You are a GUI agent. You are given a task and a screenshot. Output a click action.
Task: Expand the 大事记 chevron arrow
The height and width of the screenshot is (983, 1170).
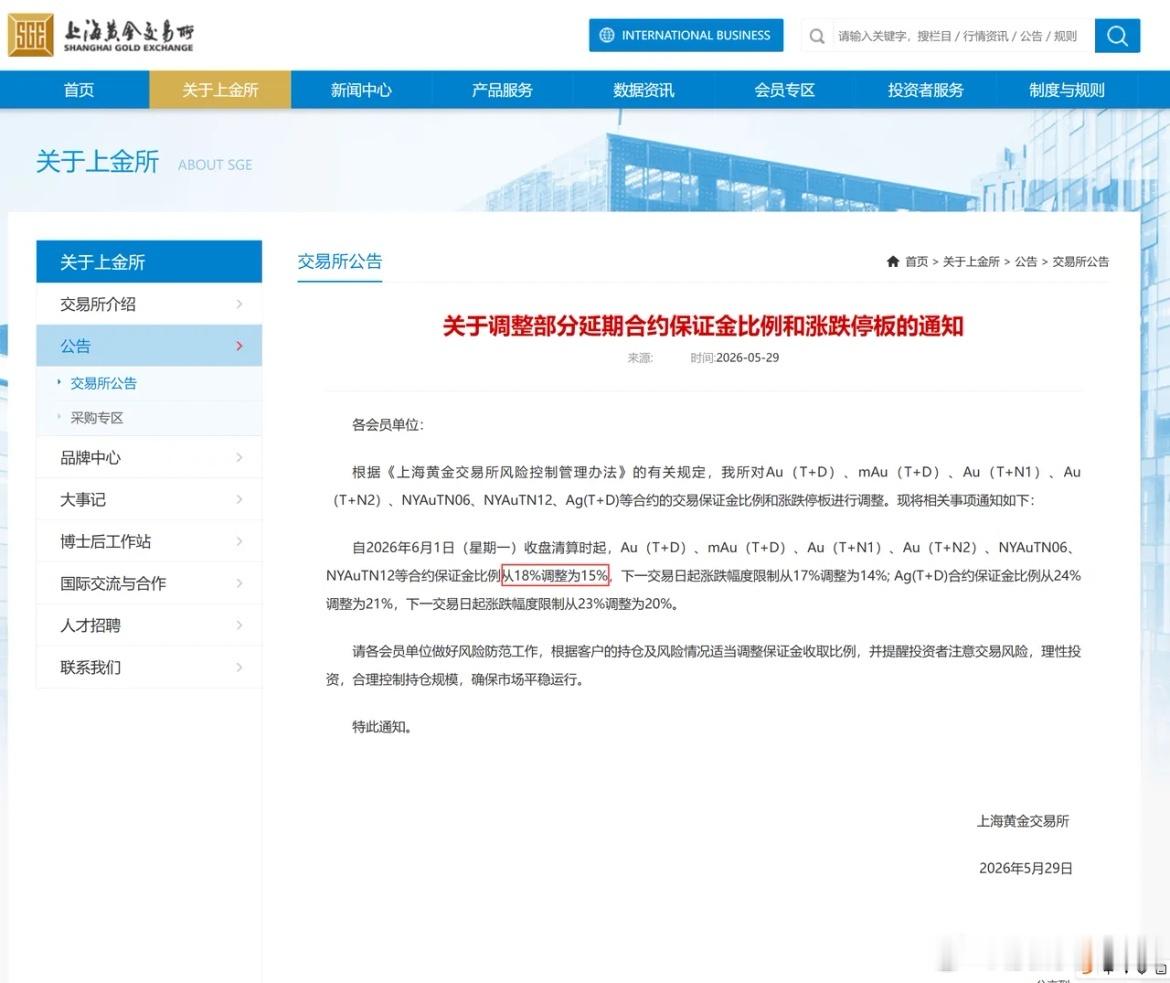pos(239,499)
